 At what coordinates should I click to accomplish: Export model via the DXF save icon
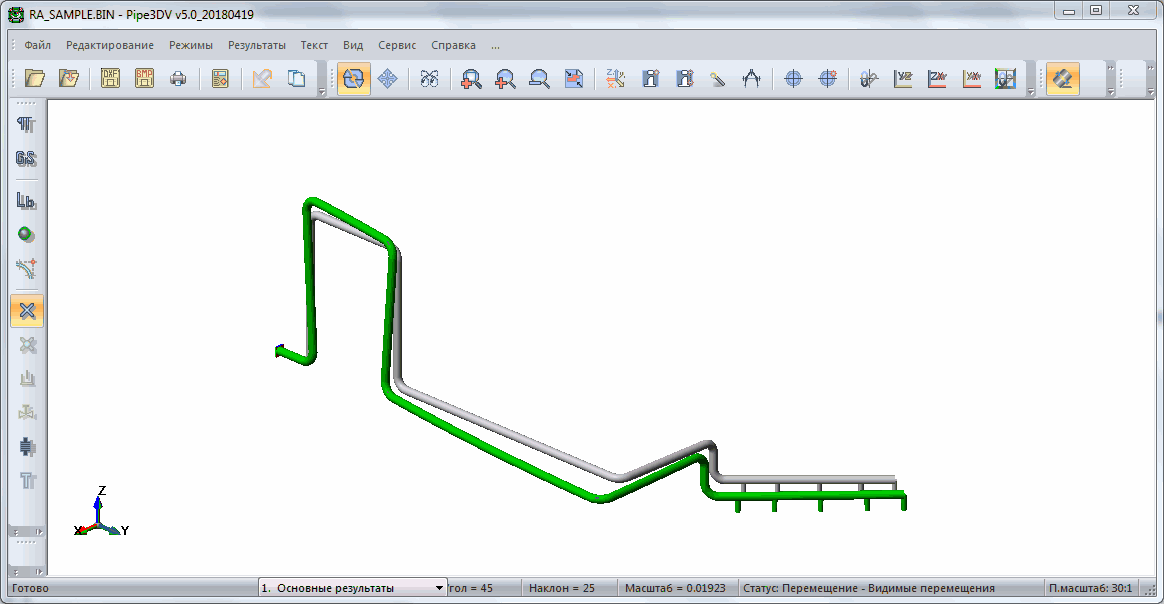110,79
